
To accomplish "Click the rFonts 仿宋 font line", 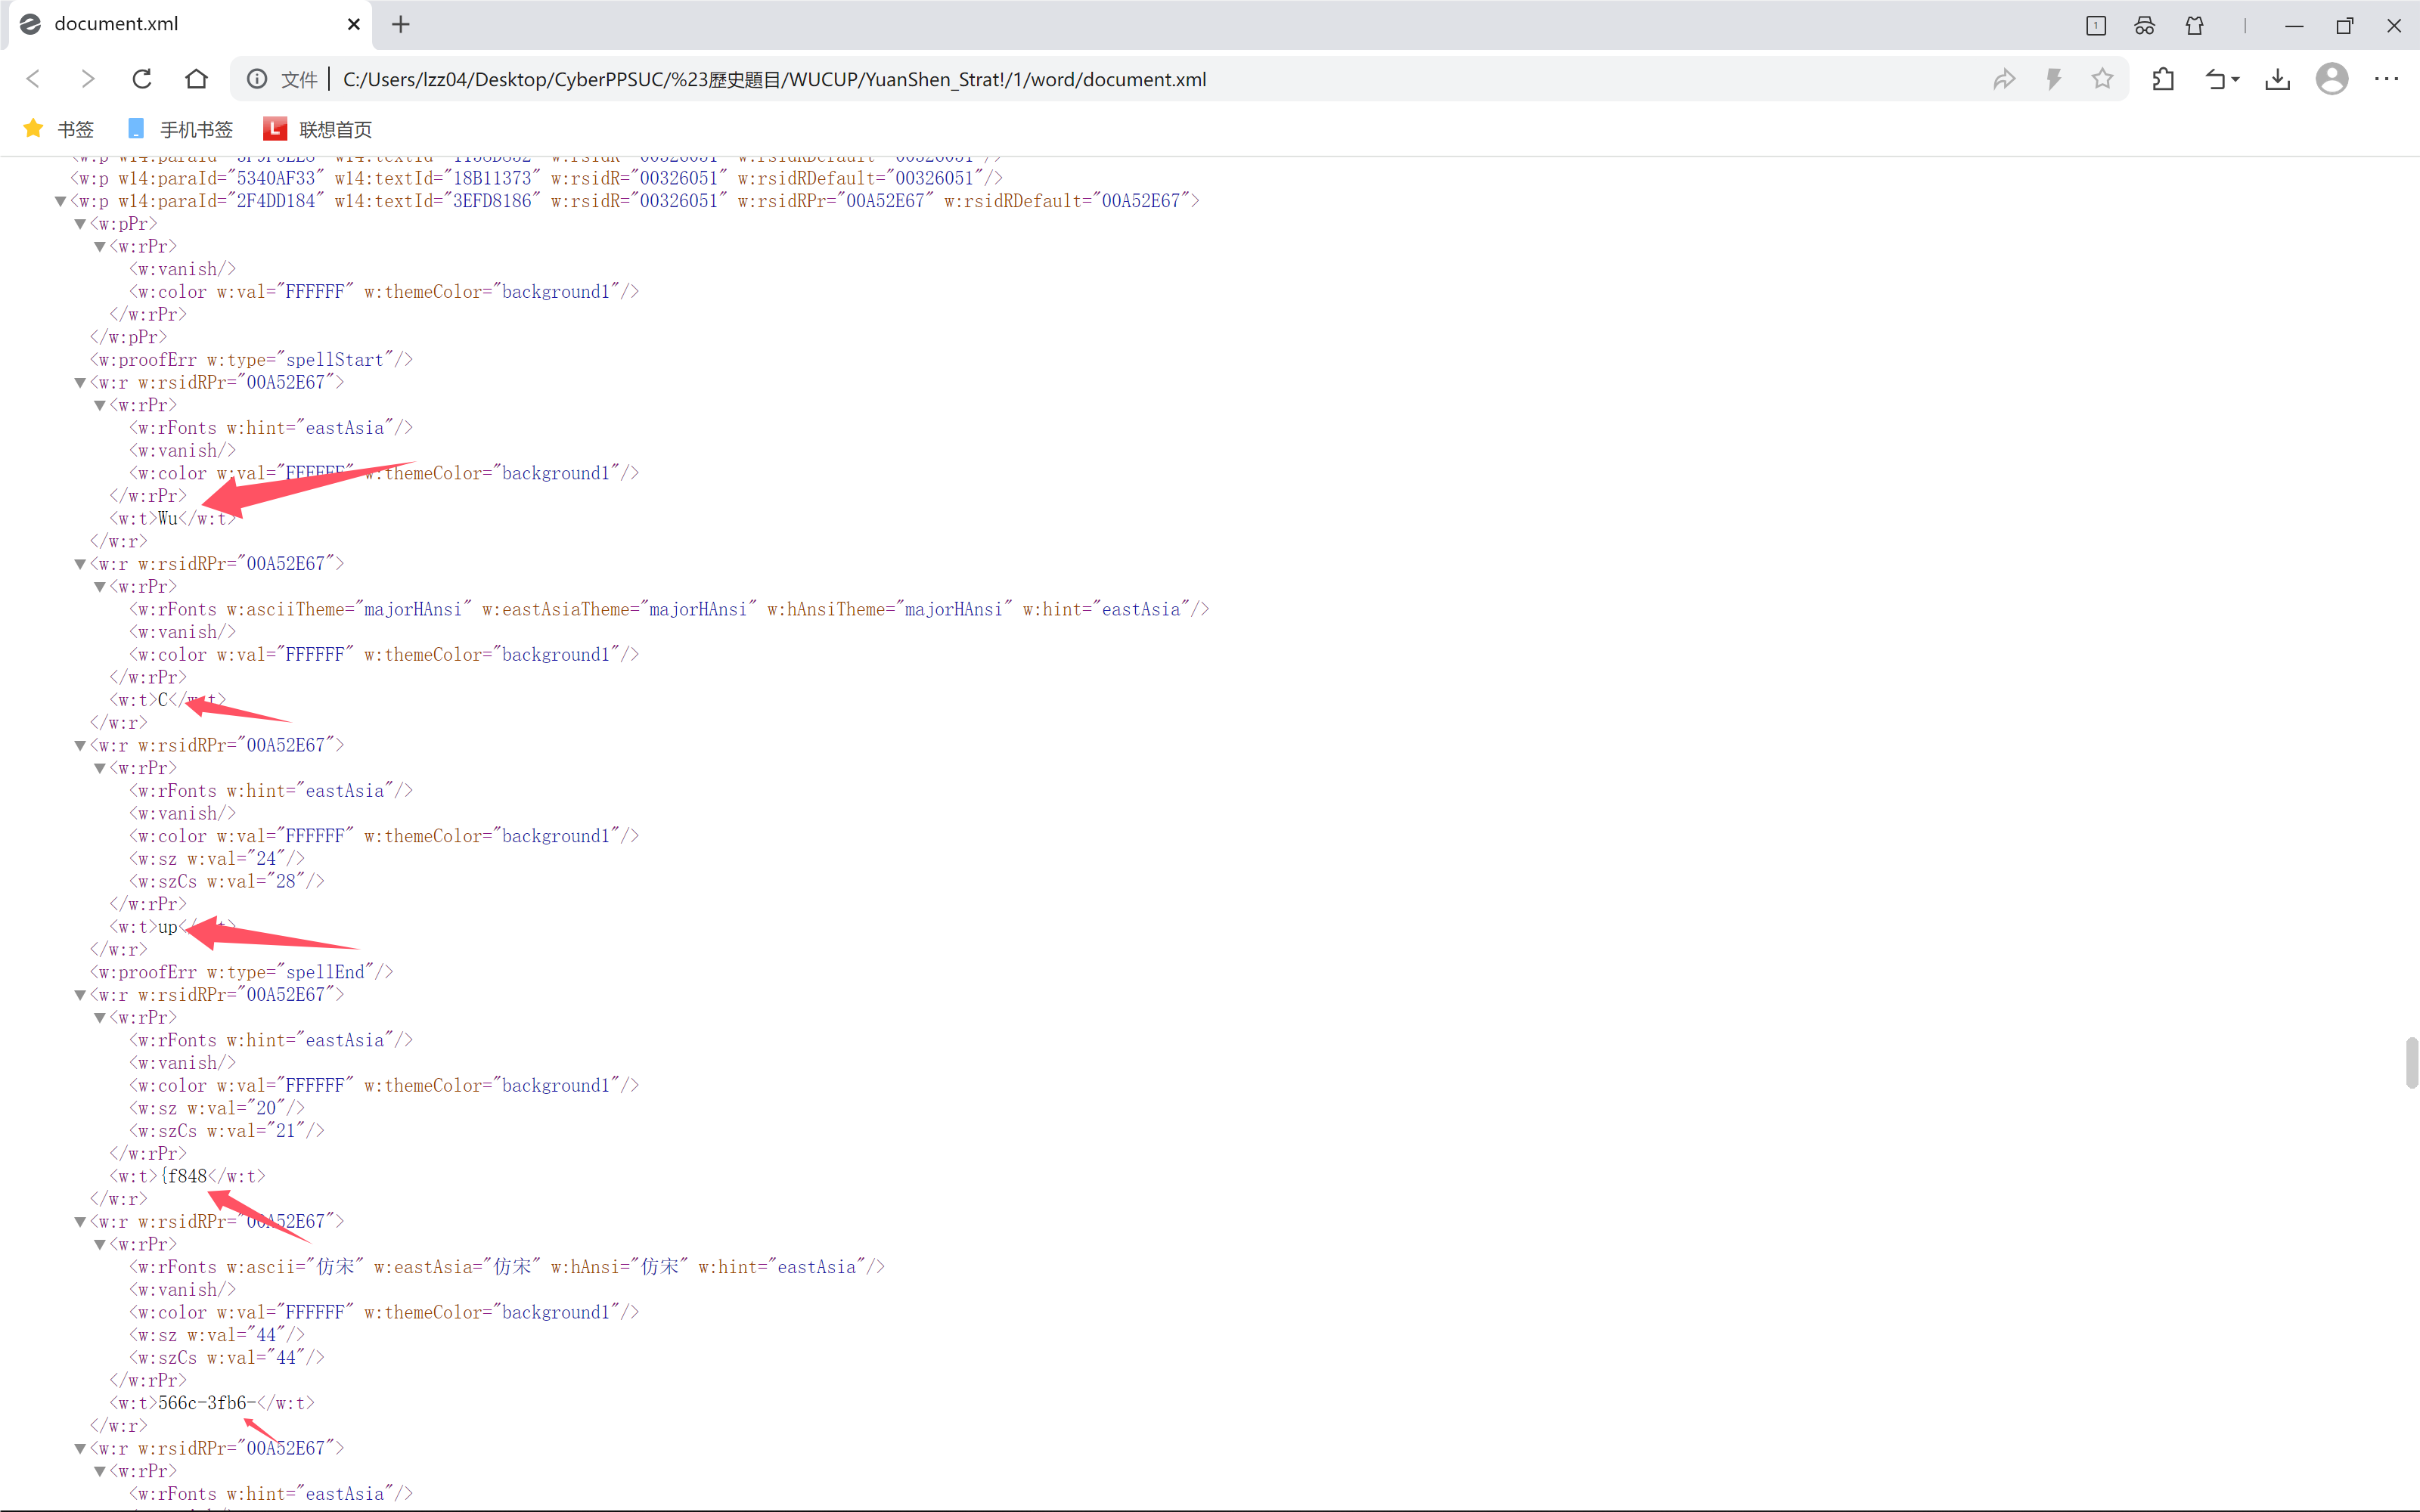I will coord(507,1267).
